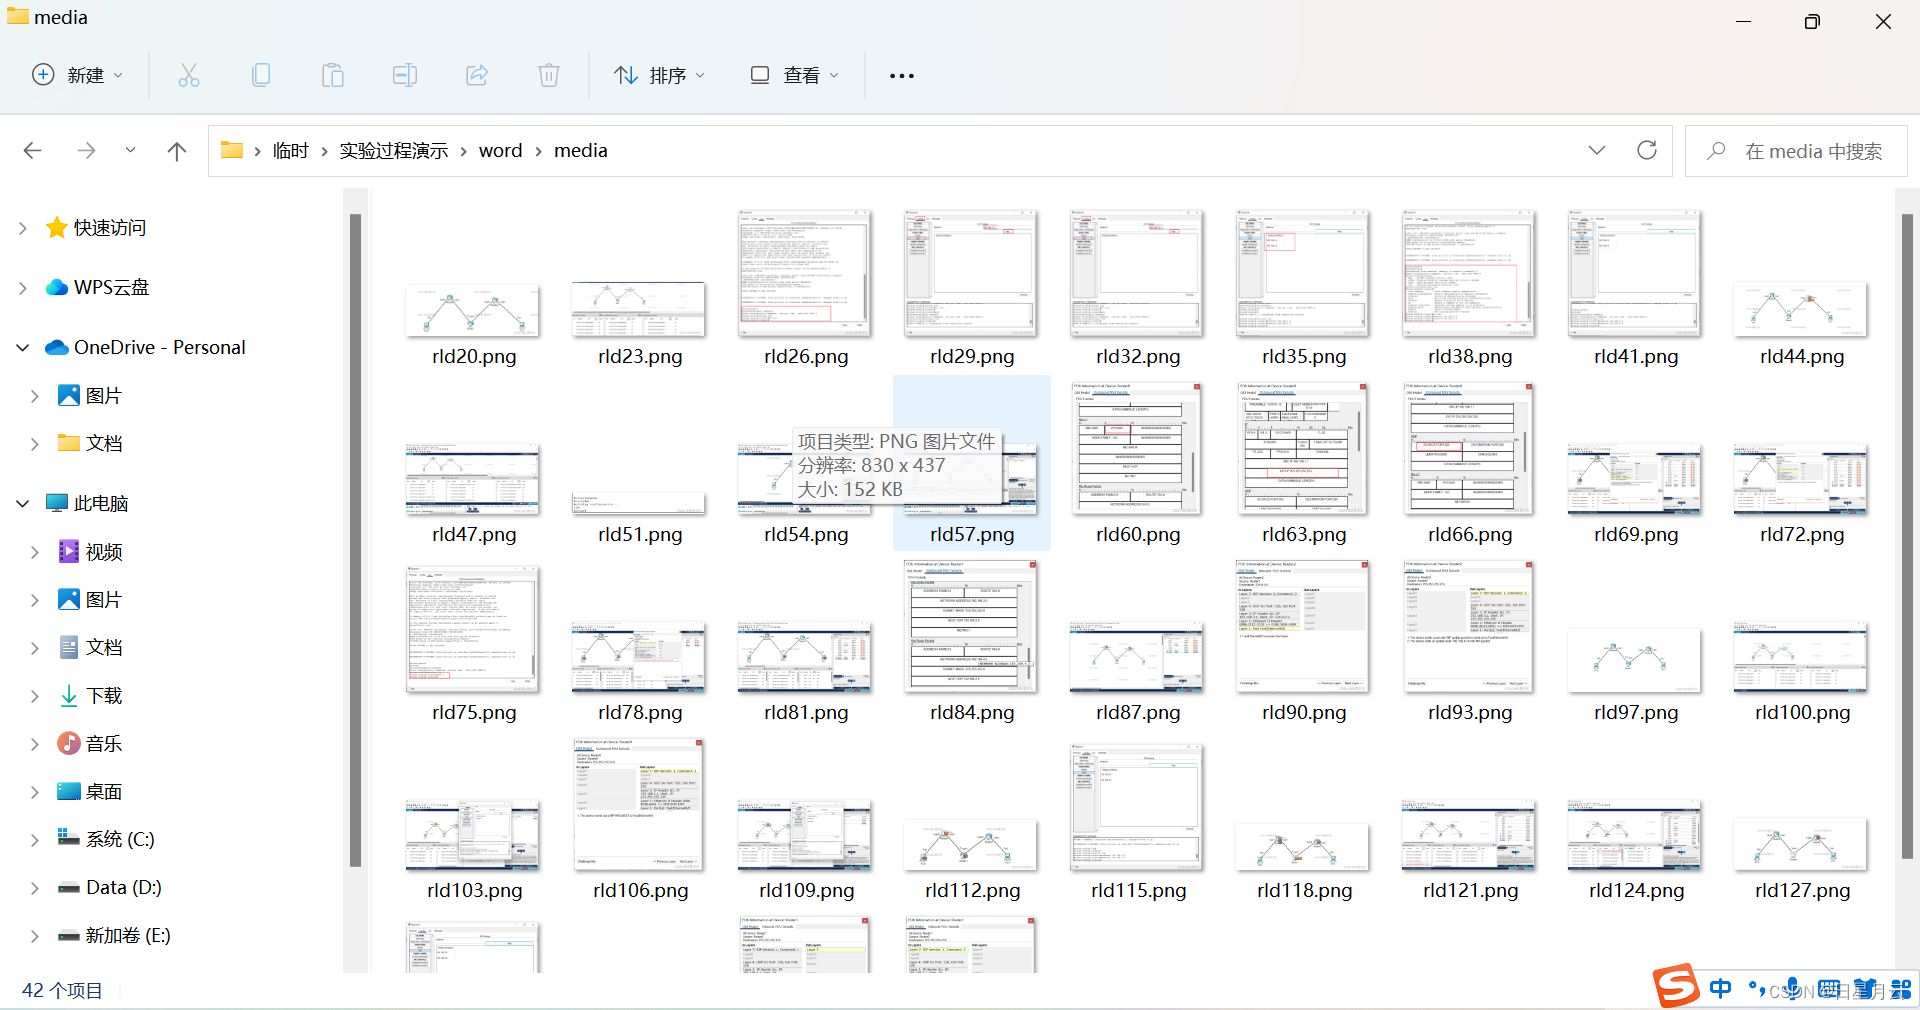Image resolution: width=1920 pixels, height=1010 pixels.
Task: Click the Delete trash icon
Action: [549, 75]
